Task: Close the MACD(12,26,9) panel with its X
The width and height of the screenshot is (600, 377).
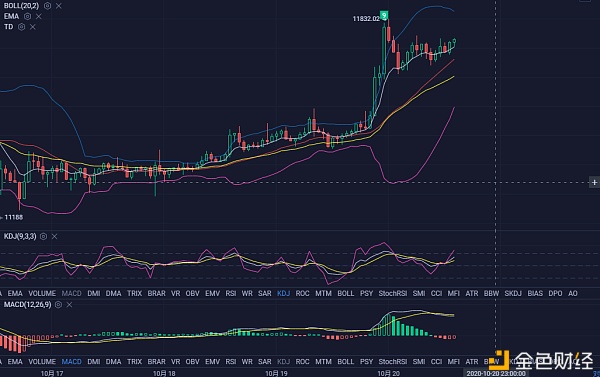Action: (69, 305)
